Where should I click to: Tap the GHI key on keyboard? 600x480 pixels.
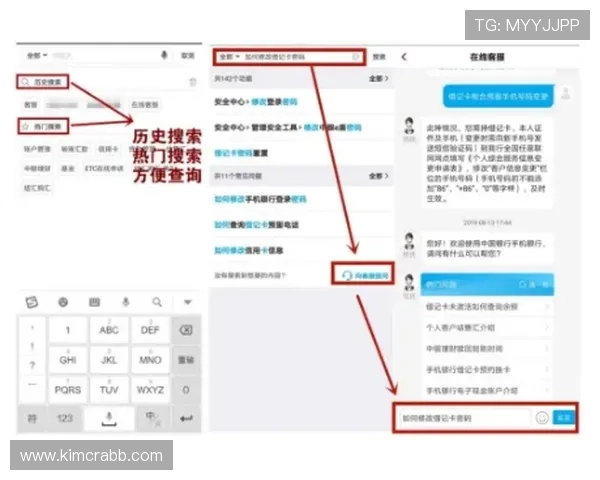[68, 360]
